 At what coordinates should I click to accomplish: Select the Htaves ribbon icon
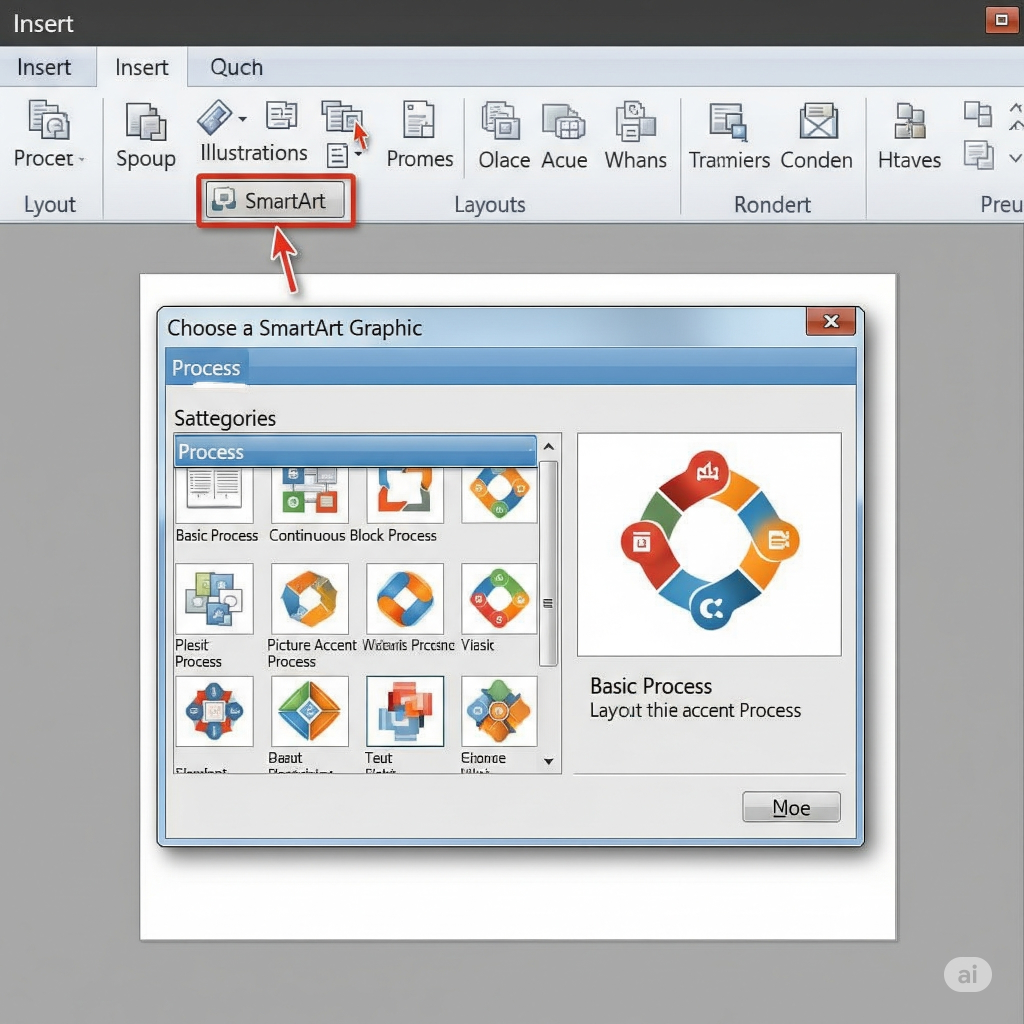[909, 121]
